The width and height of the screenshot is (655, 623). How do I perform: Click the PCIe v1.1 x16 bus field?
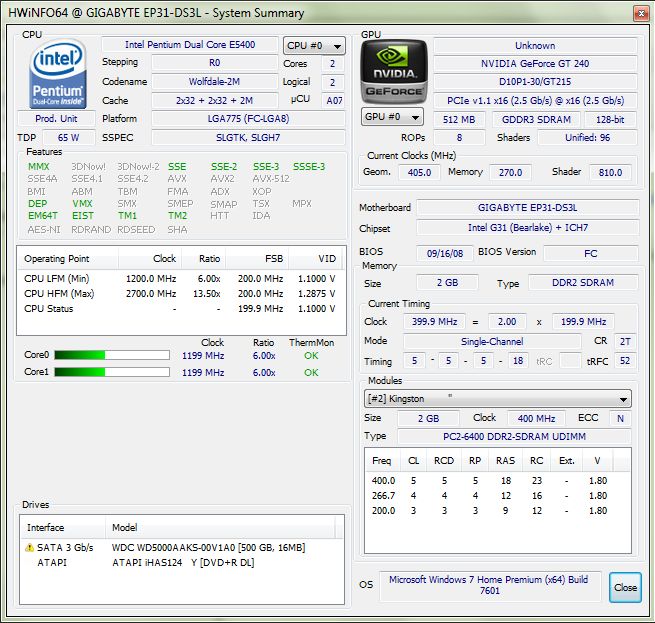point(535,101)
